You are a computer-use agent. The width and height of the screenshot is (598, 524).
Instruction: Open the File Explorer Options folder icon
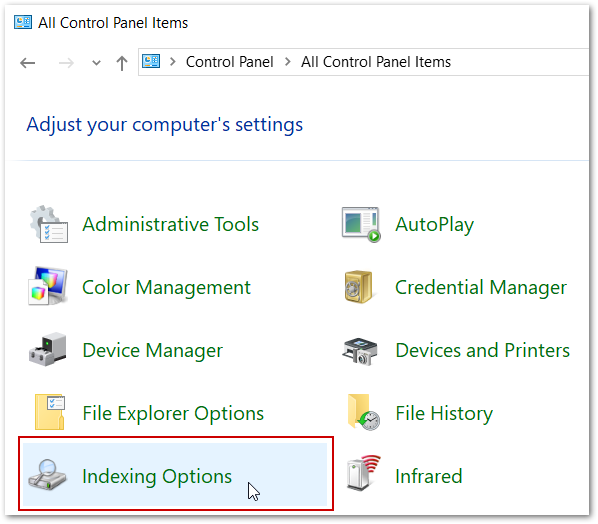click(50, 412)
